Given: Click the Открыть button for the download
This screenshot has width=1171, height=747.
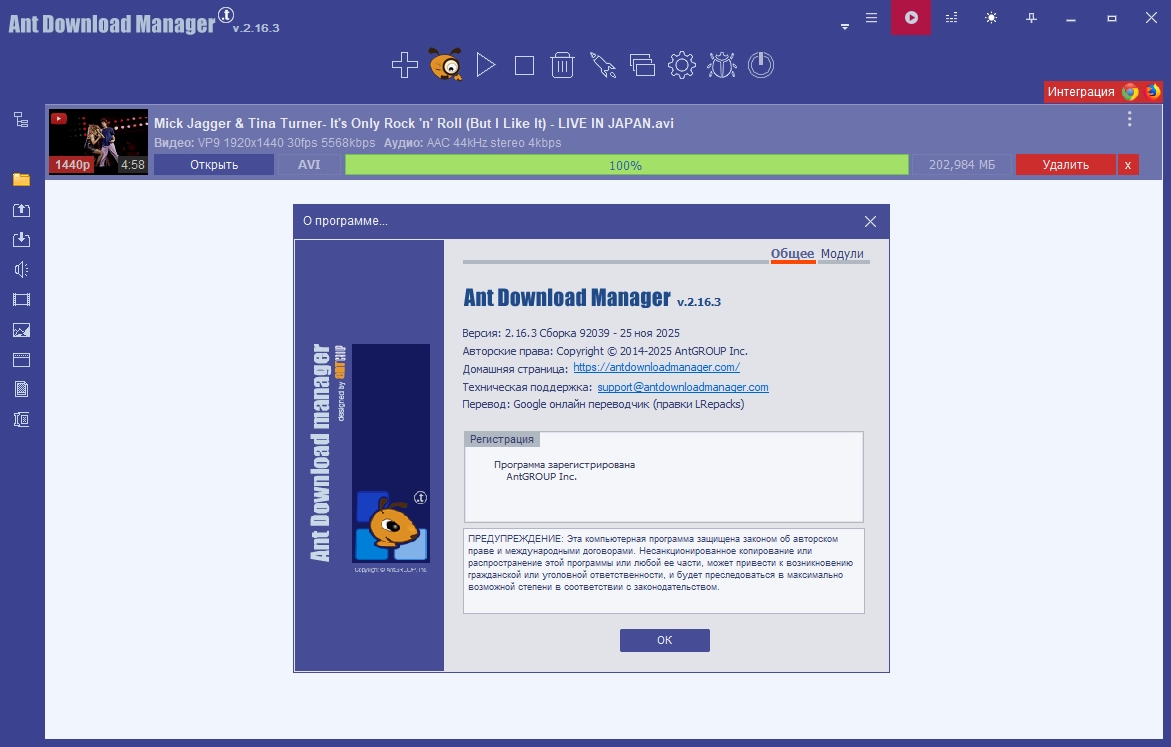Looking at the screenshot, I should 214,165.
